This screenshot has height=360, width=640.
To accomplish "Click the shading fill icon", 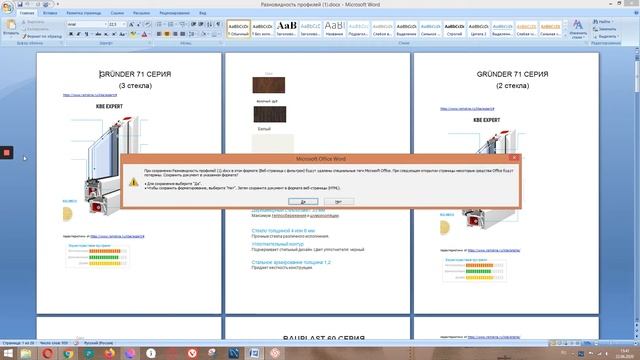I will pyautogui.click(x=204, y=34).
